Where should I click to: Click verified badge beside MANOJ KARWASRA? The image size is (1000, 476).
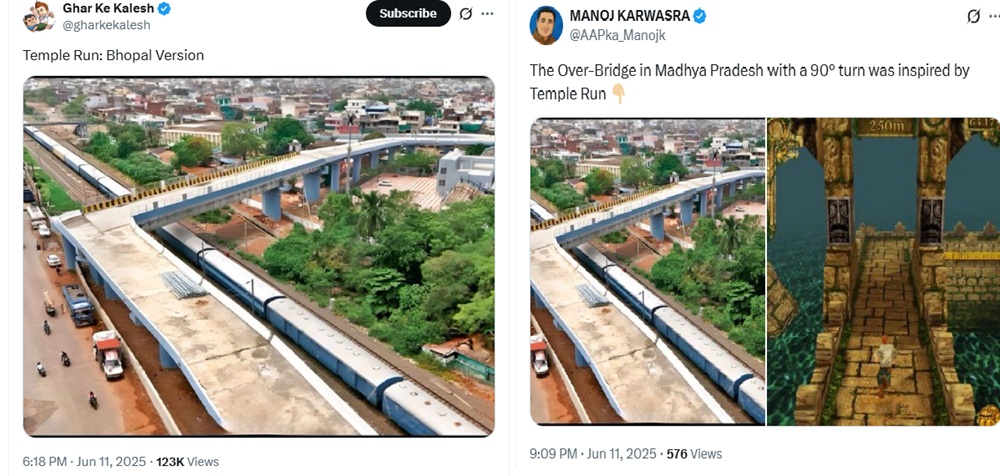click(701, 16)
